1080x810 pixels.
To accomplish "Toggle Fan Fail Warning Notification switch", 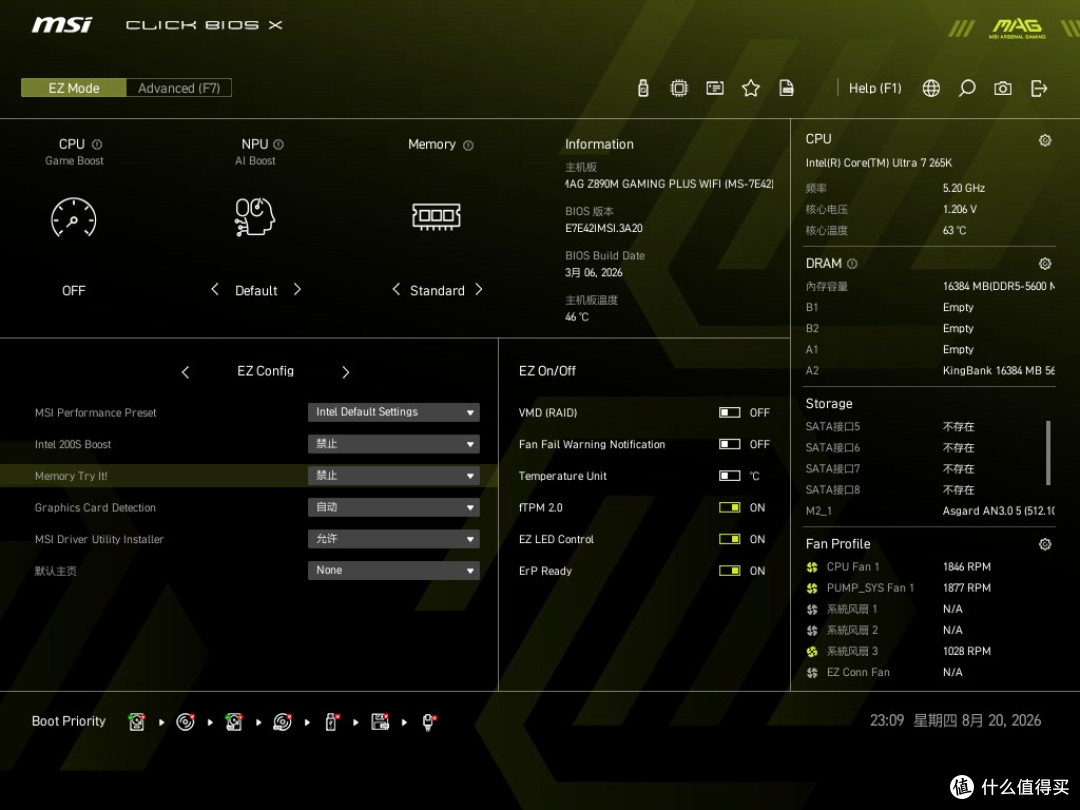I will [729, 444].
